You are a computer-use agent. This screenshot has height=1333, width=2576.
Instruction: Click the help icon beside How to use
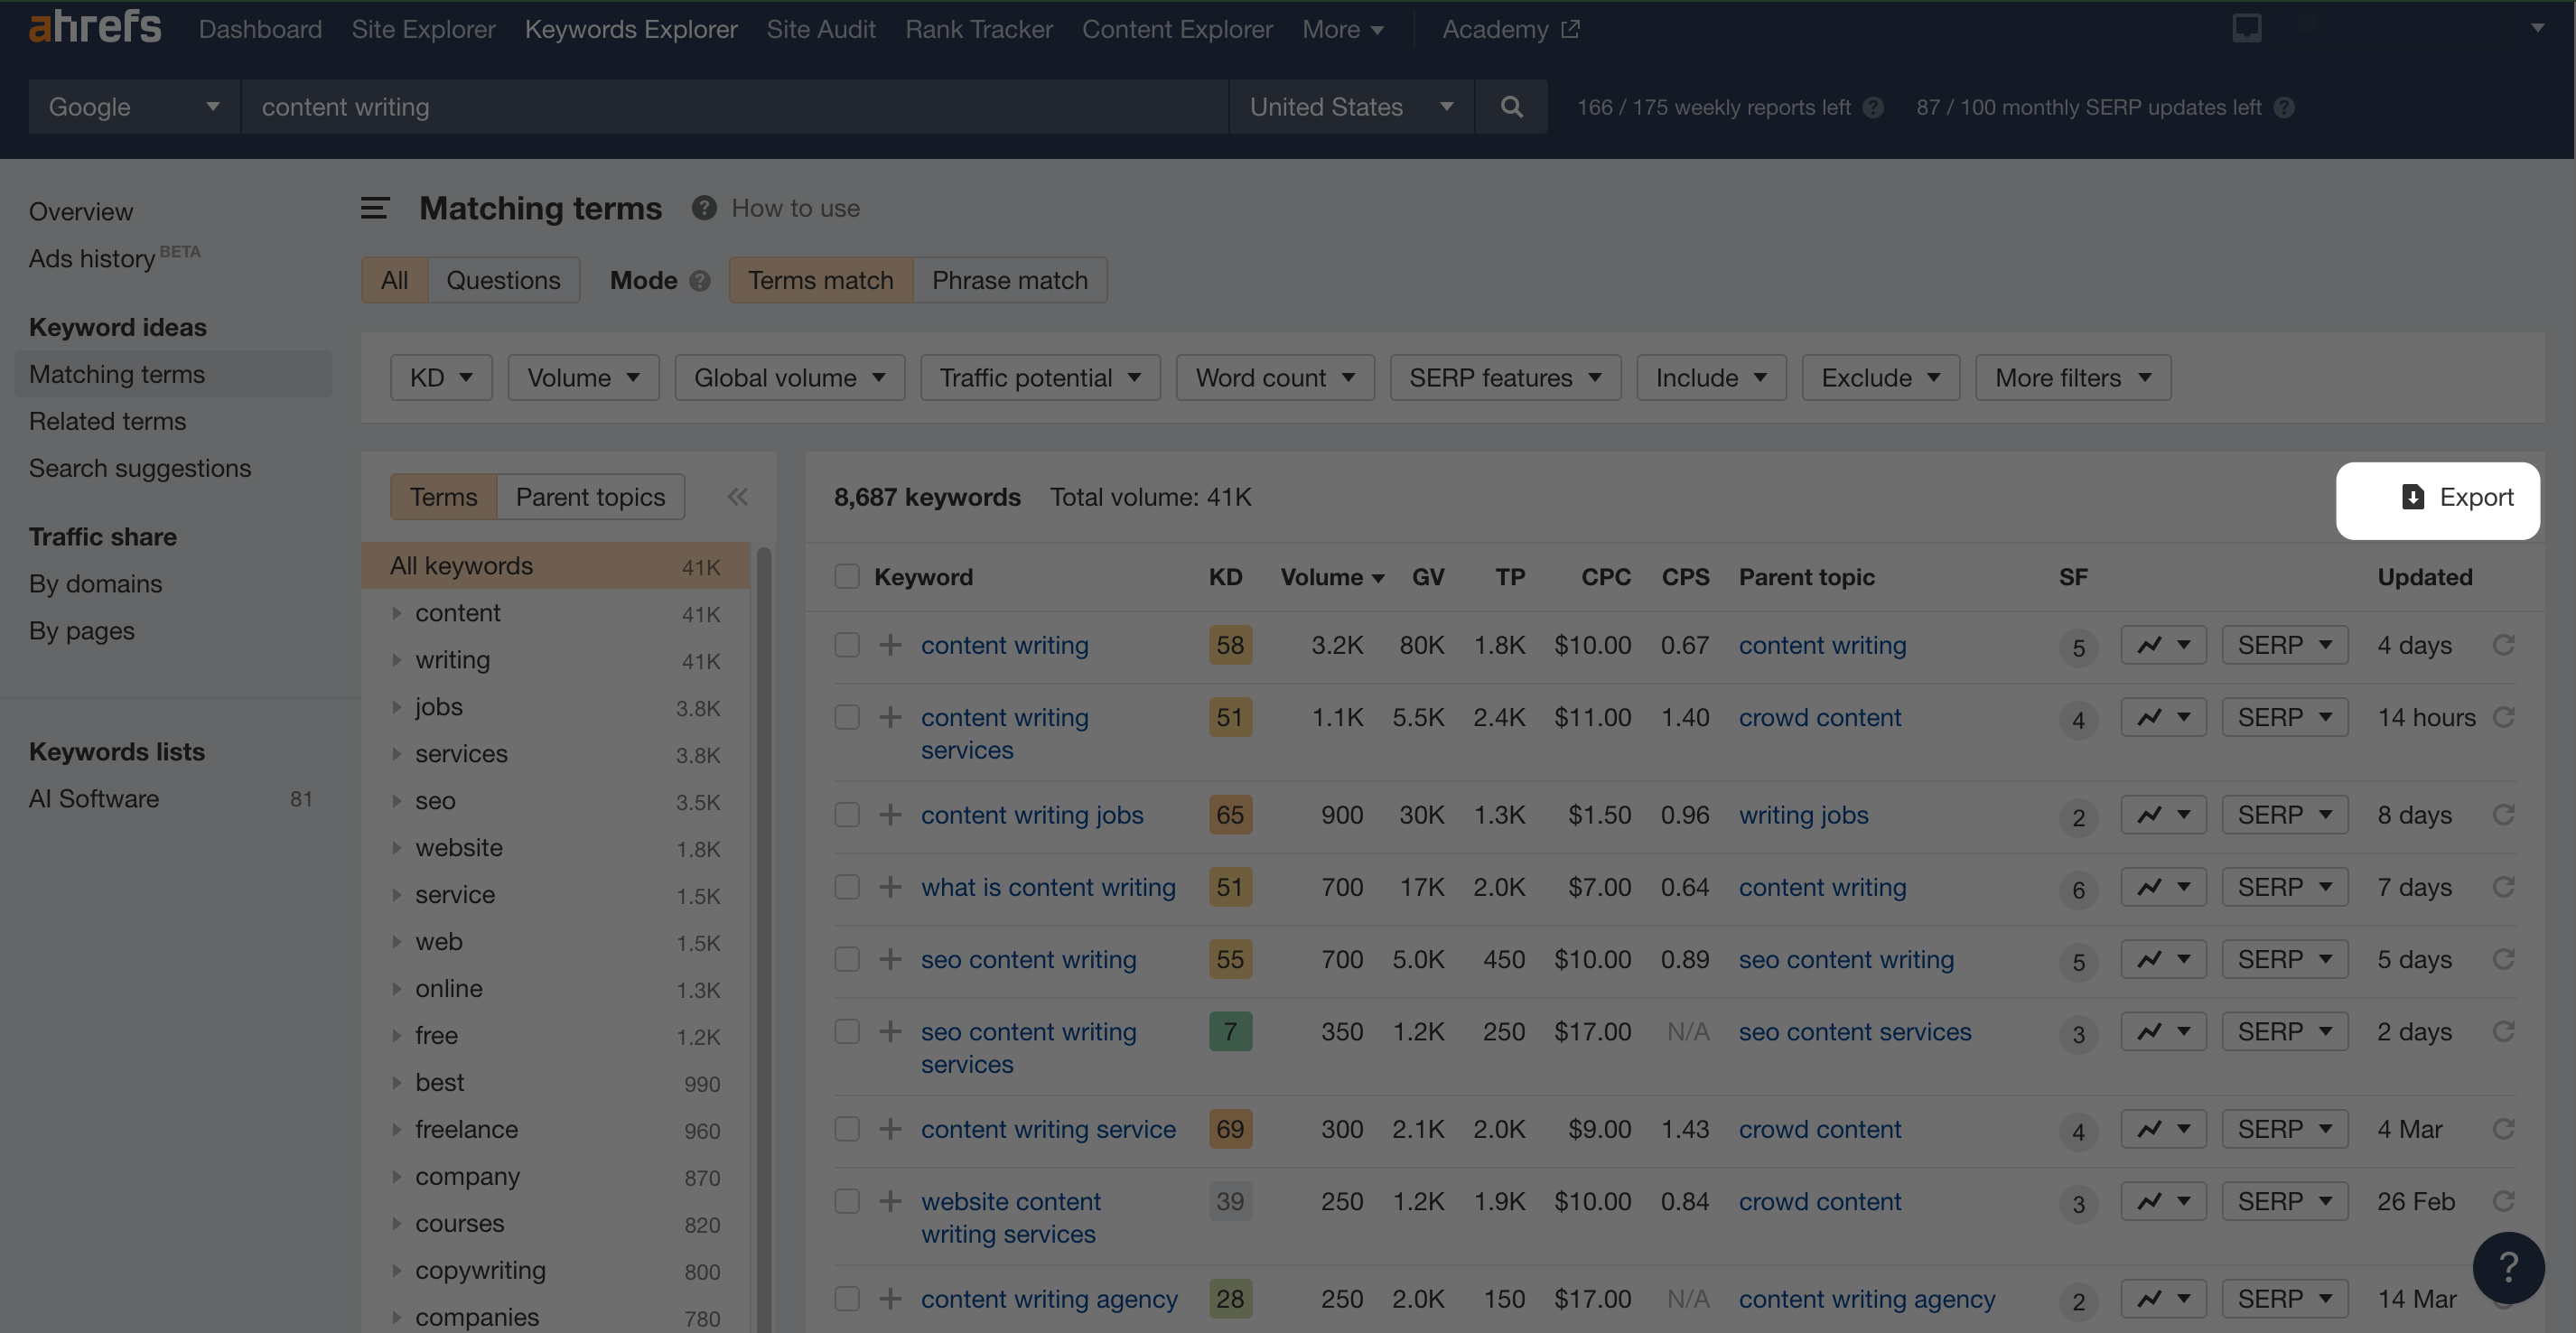tap(704, 208)
